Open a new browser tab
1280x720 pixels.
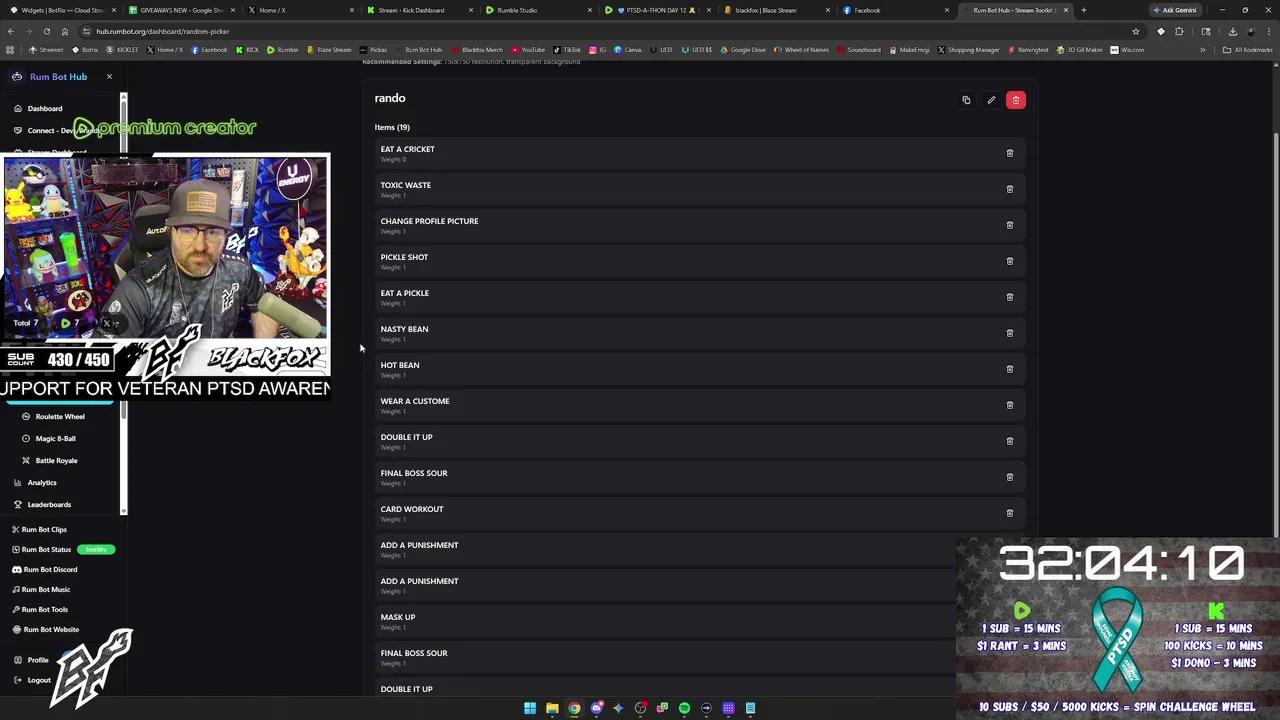pyautogui.click(x=1083, y=10)
